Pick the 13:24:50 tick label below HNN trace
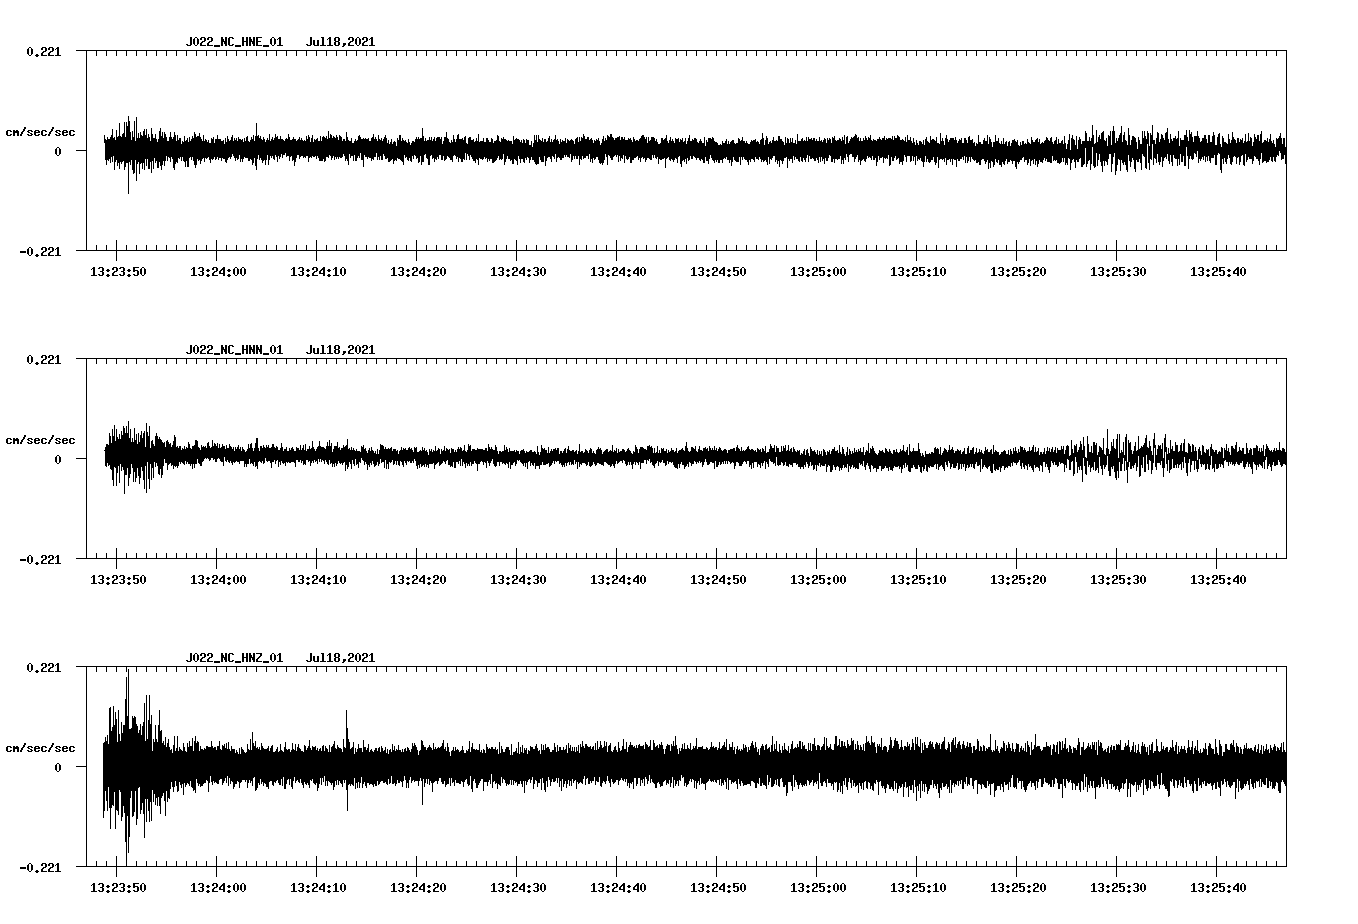The width and height of the screenshot is (1358, 924). (718, 579)
